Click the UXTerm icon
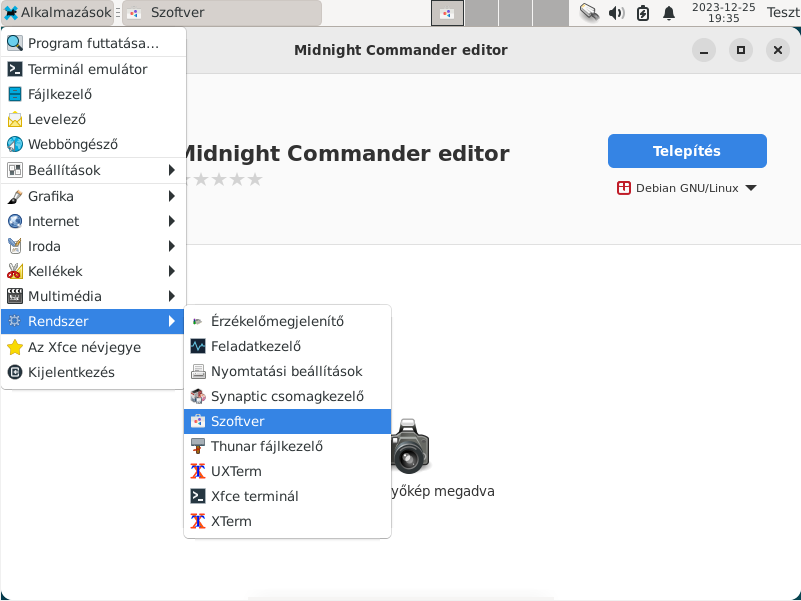801x601 pixels. point(198,471)
